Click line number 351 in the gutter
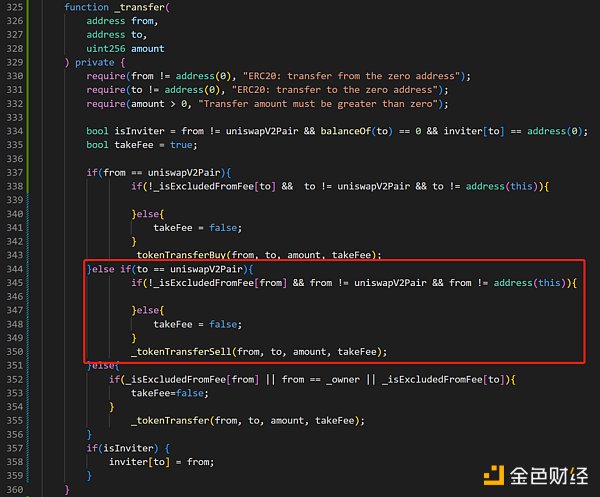 (15, 365)
